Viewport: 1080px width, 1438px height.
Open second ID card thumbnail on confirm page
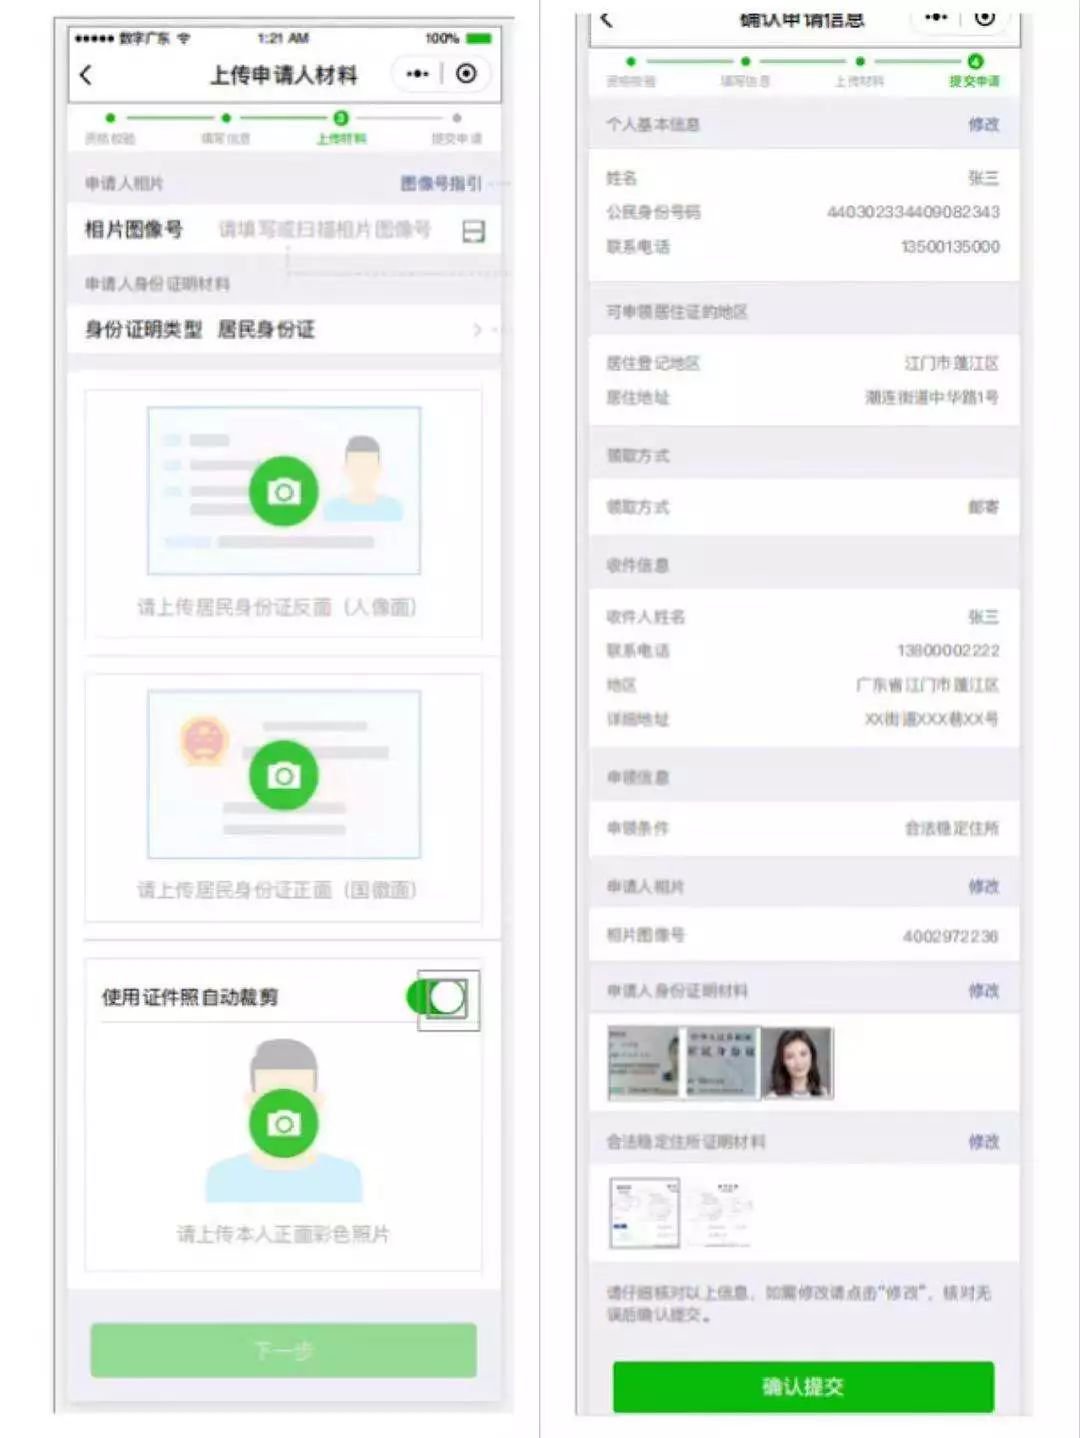(x=722, y=1063)
